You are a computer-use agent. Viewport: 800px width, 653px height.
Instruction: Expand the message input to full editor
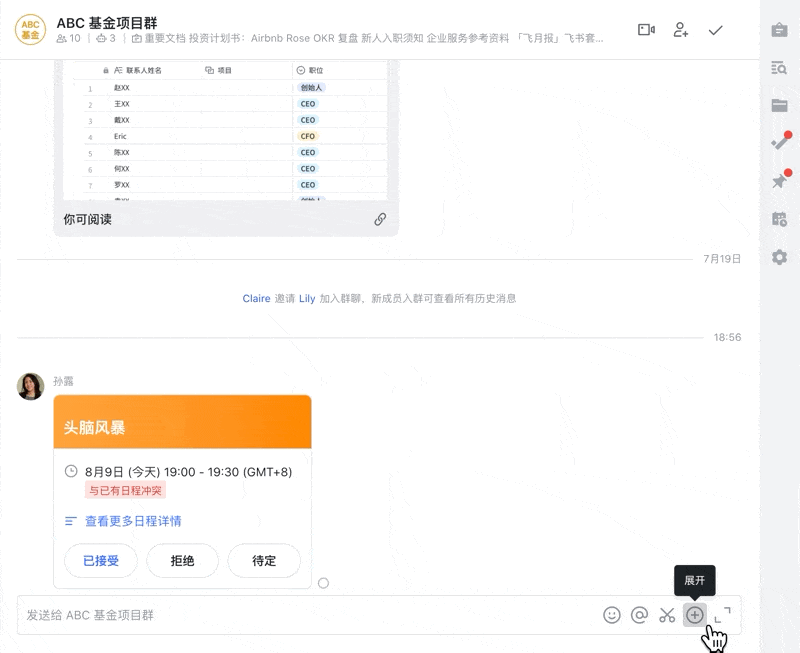click(722, 615)
